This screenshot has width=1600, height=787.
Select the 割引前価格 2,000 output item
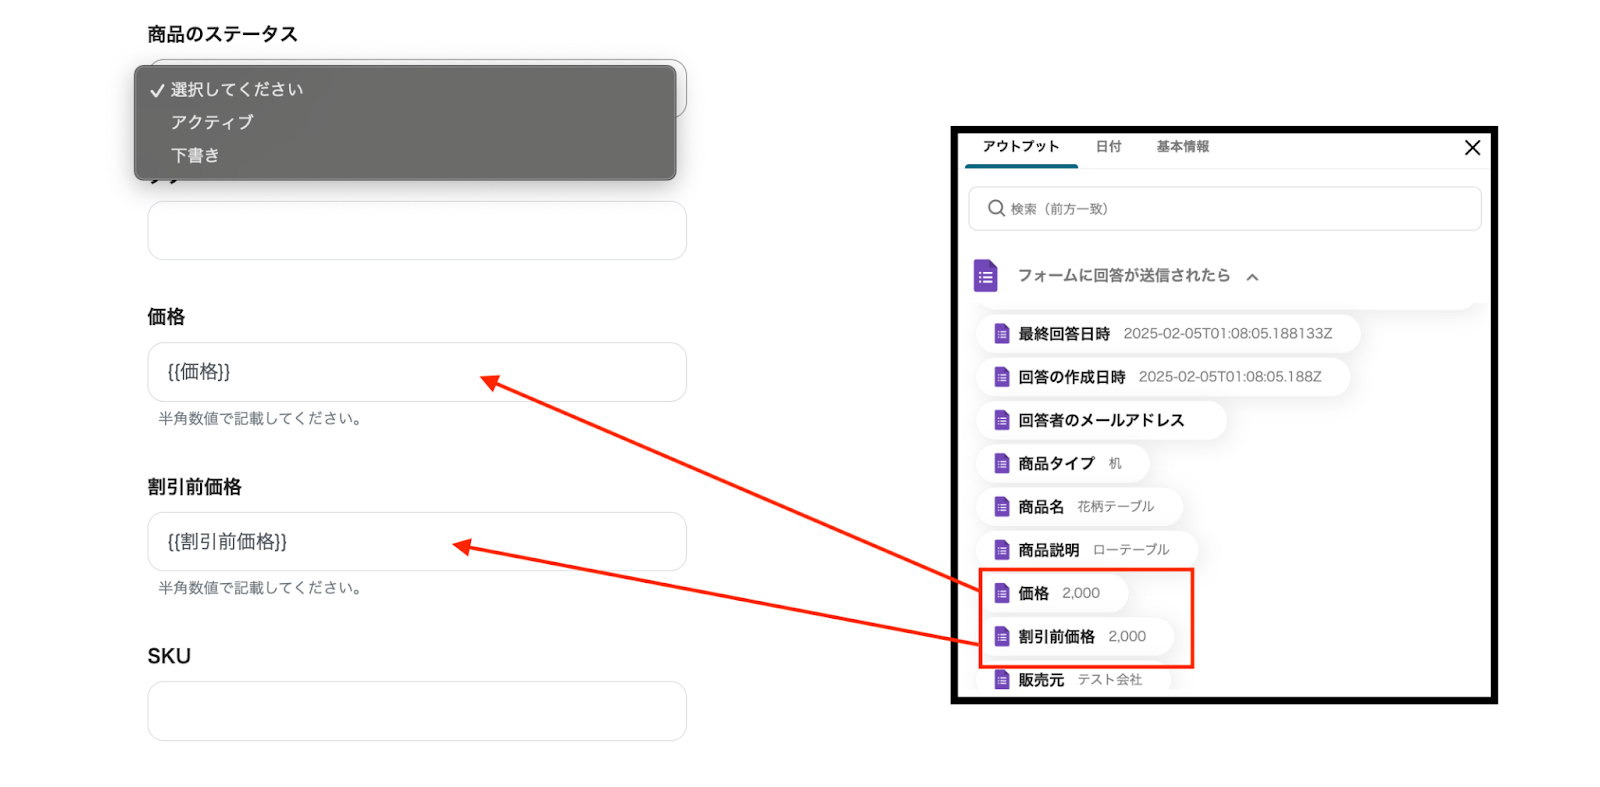tap(1078, 637)
